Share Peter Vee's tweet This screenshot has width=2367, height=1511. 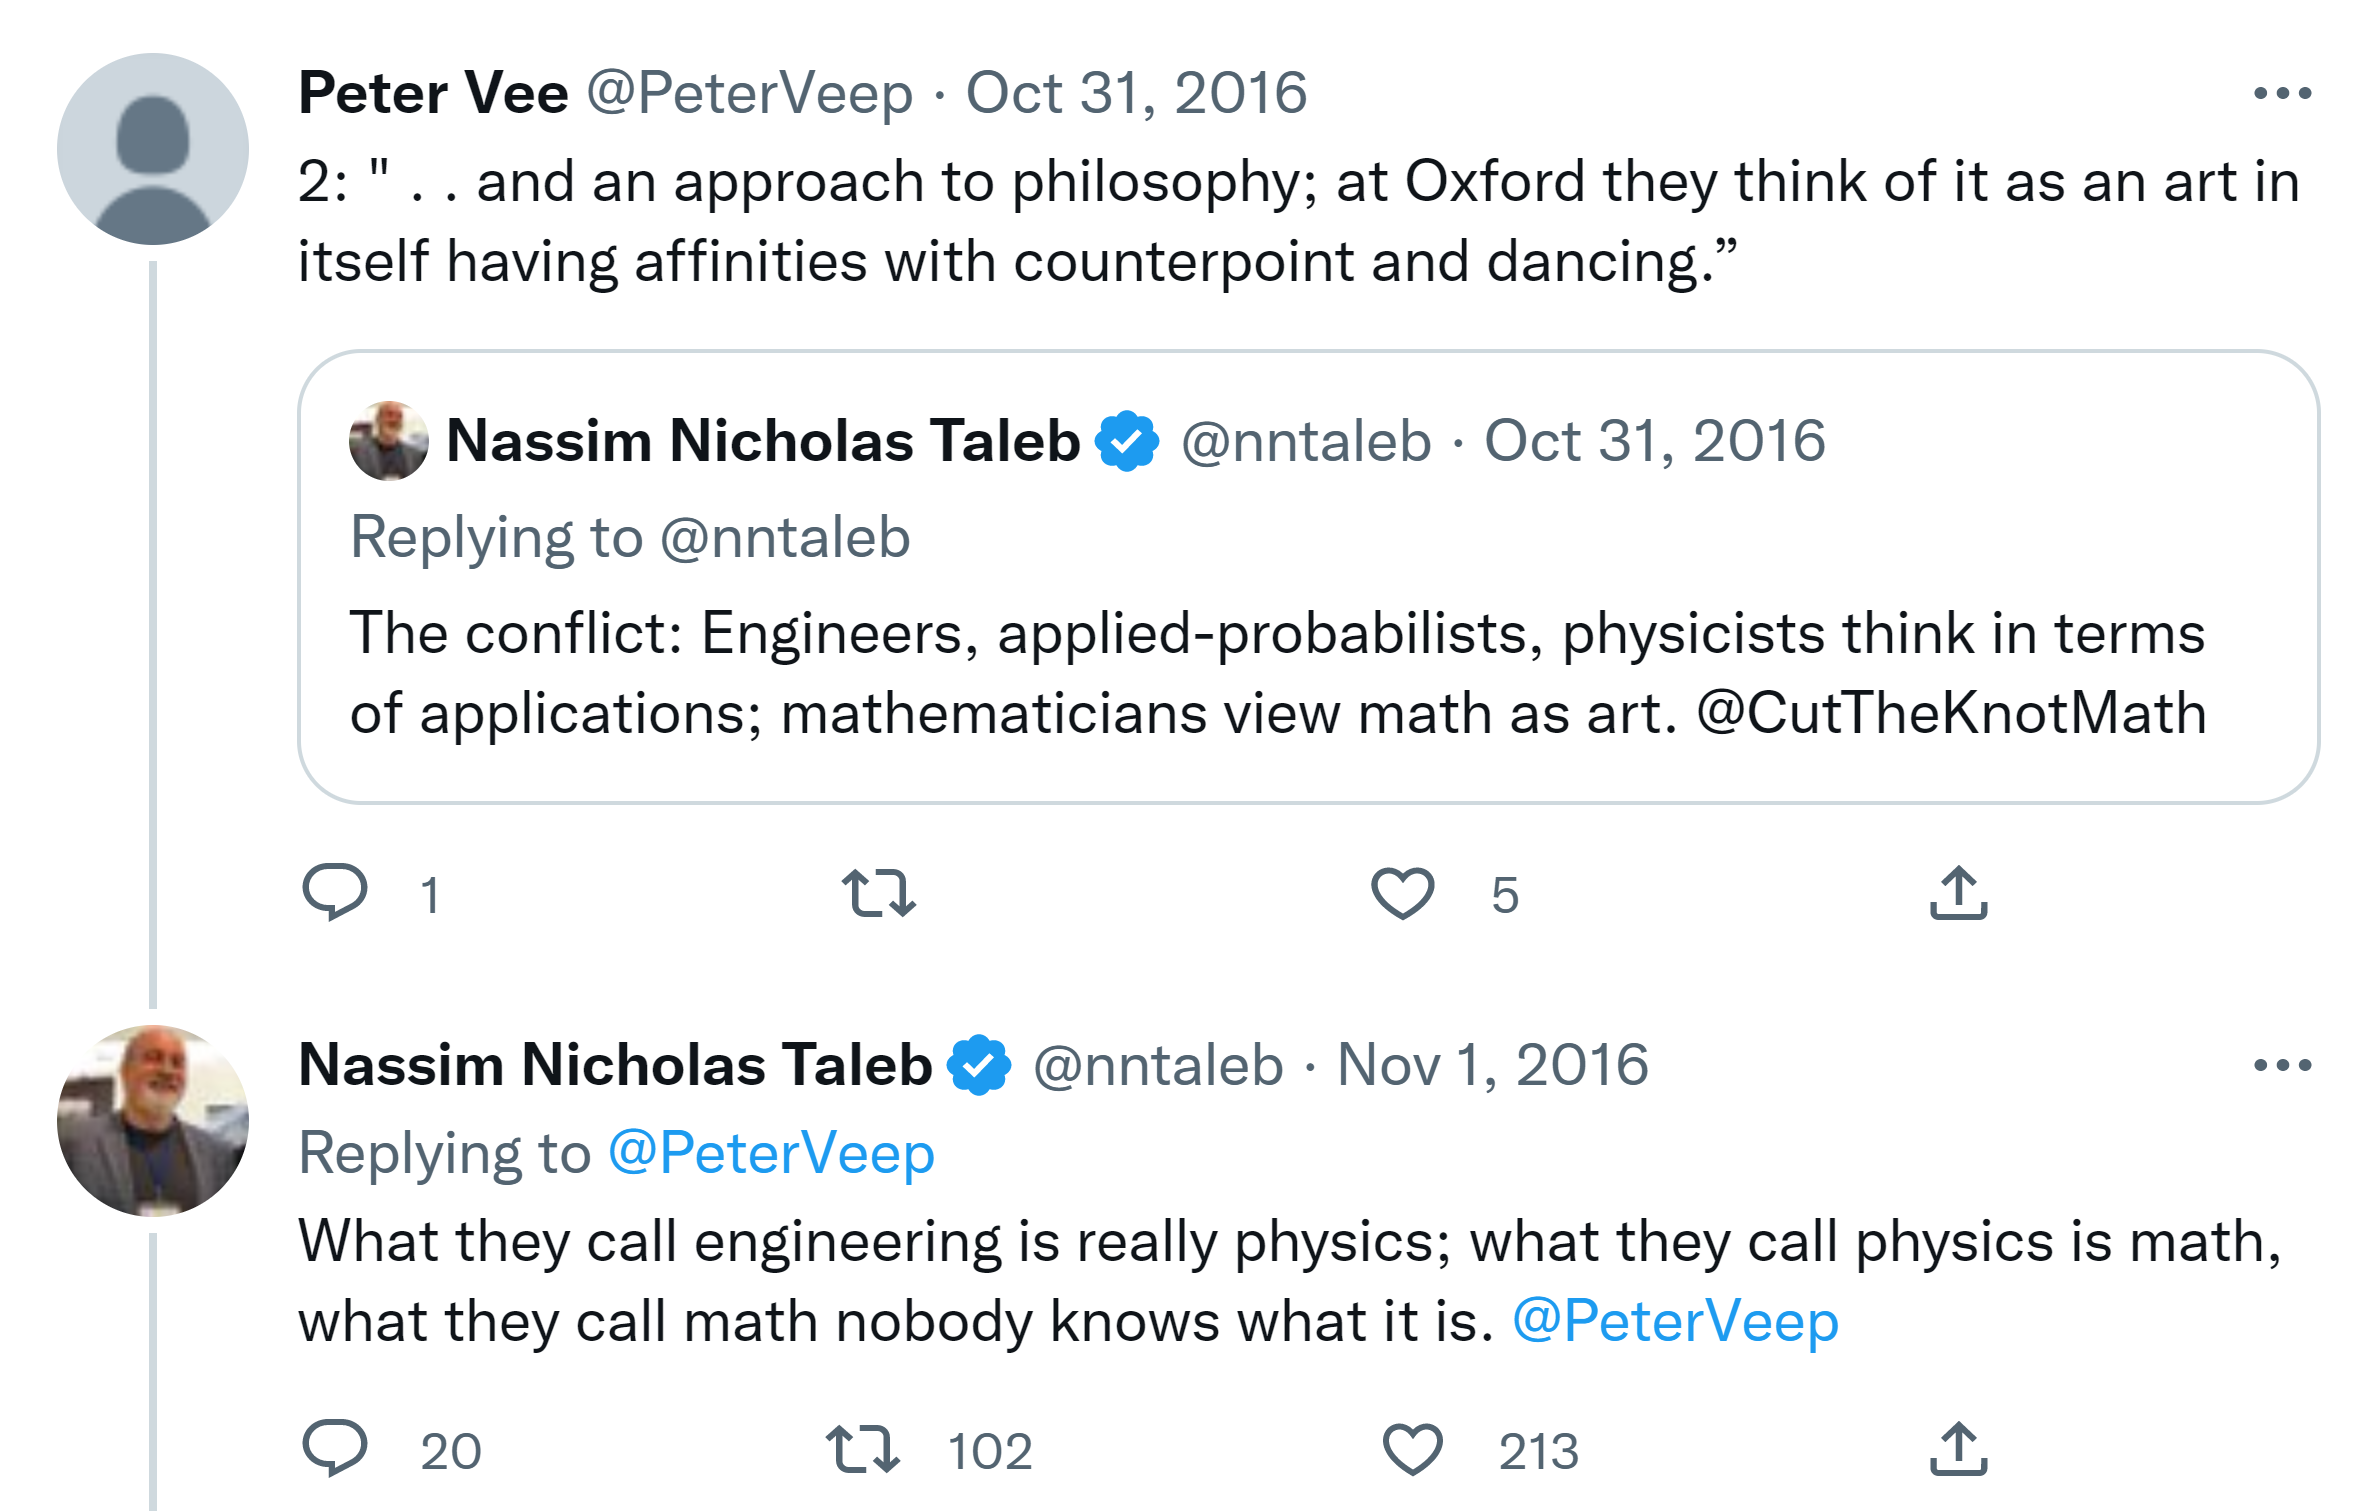[1958, 892]
